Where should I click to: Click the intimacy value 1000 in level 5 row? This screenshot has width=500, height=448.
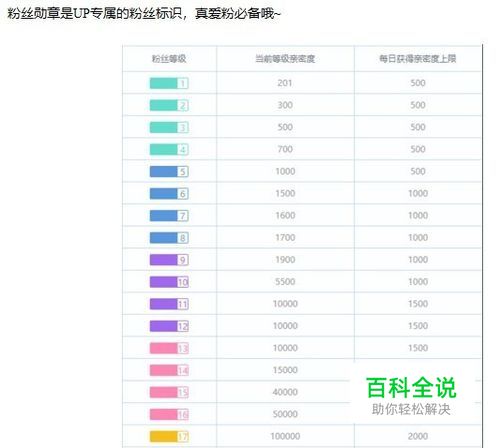(x=285, y=172)
